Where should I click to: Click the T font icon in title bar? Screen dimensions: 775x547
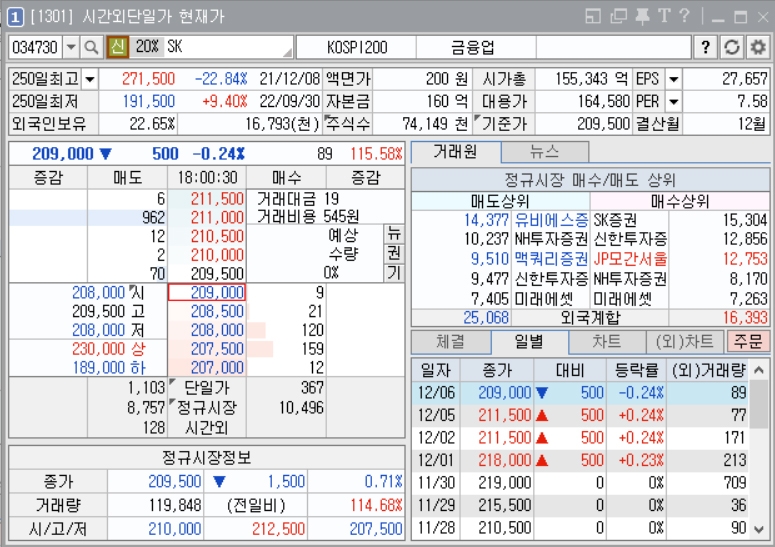(664, 15)
